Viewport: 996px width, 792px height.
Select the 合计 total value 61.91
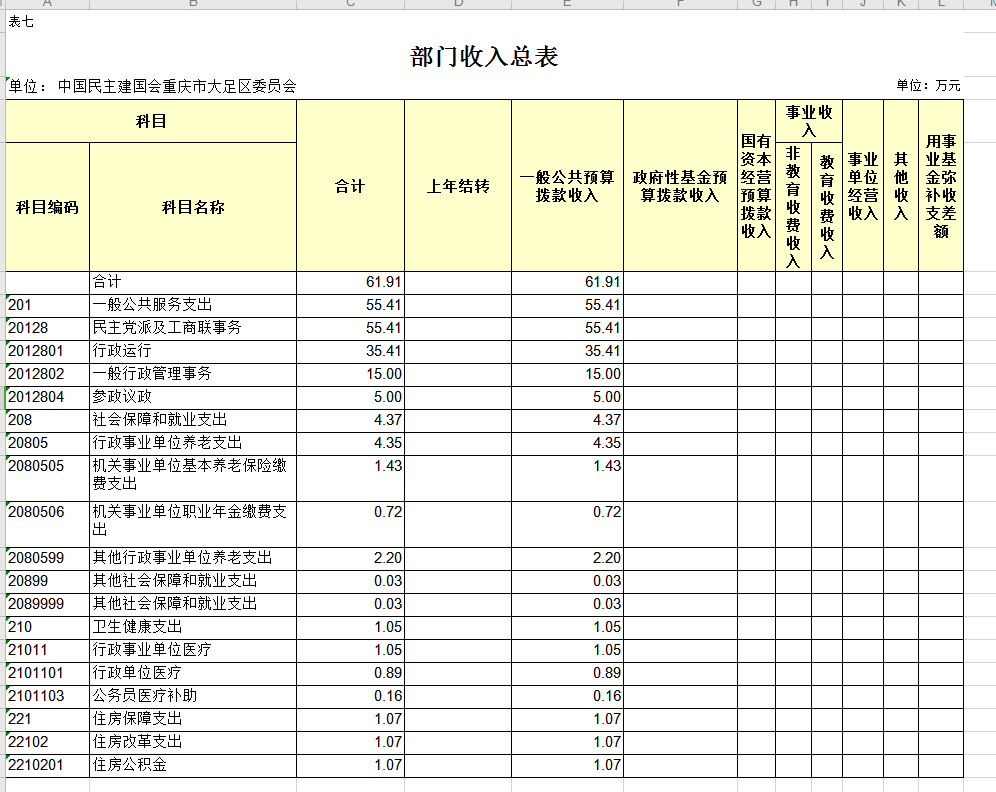(x=351, y=283)
